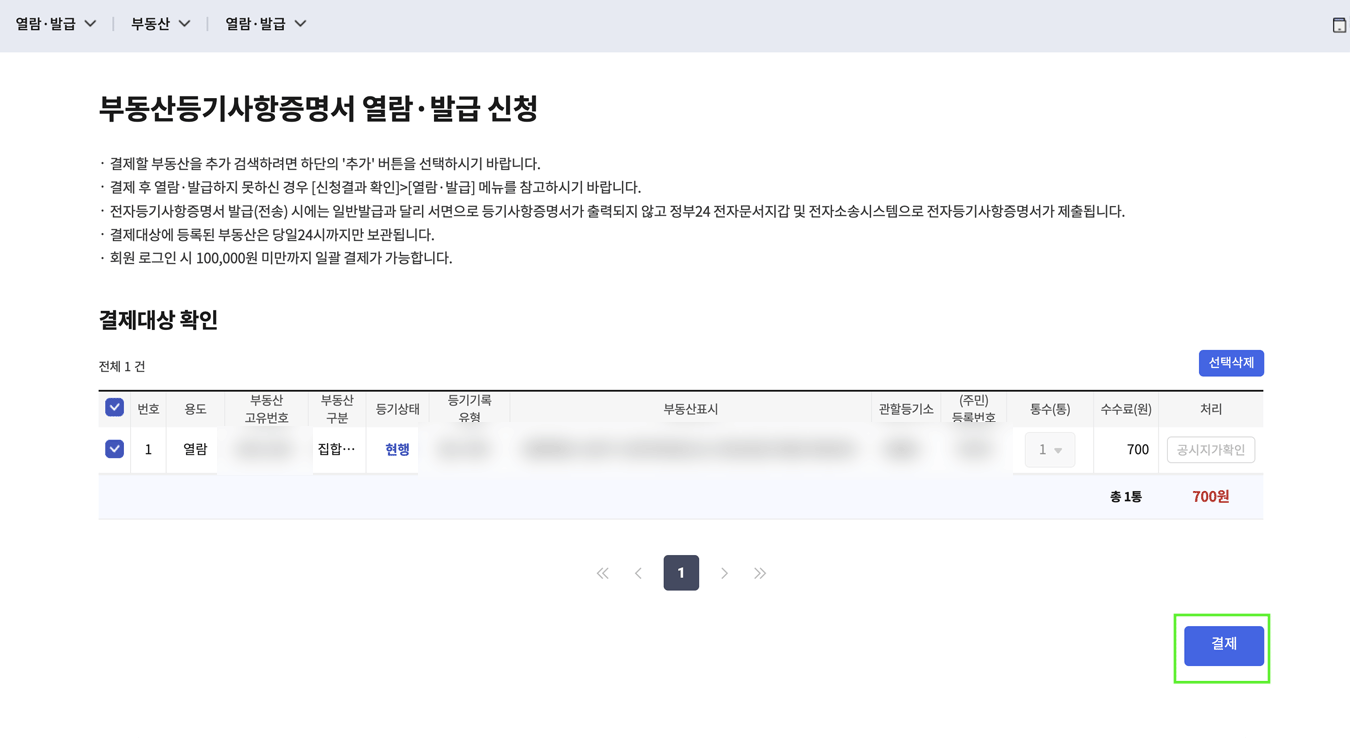Select the 부동산 menu item
The height and width of the screenshot is (738, 1350).
(x=151, y=23)
